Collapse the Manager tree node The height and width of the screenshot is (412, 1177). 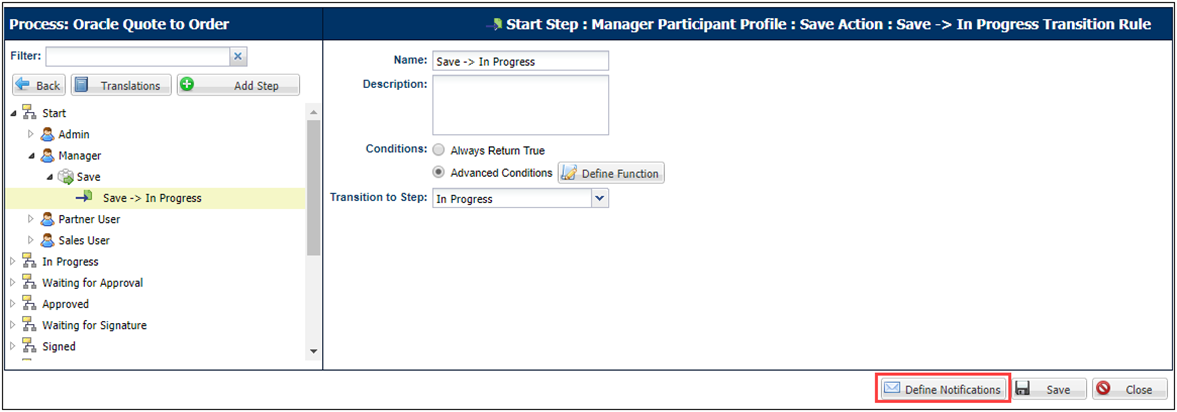coord(31,156)
